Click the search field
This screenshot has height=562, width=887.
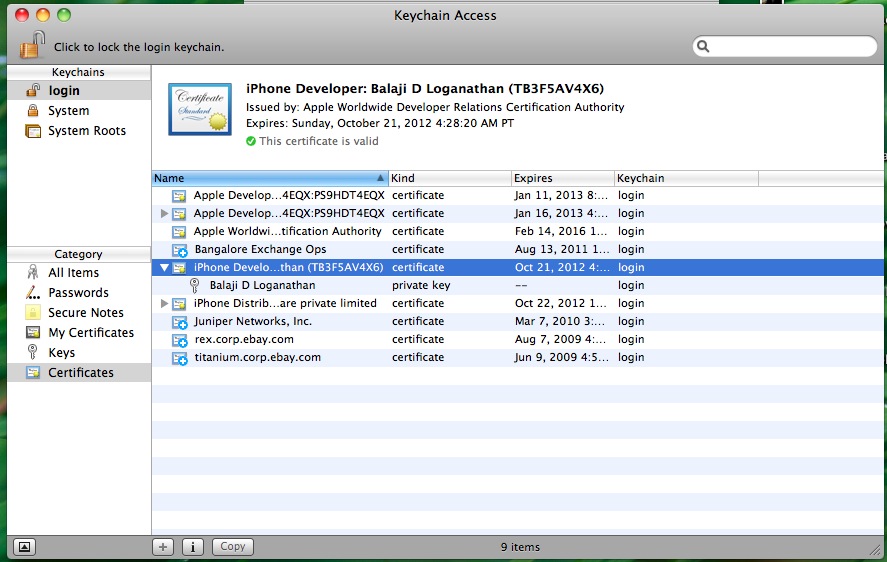[785, 46]
